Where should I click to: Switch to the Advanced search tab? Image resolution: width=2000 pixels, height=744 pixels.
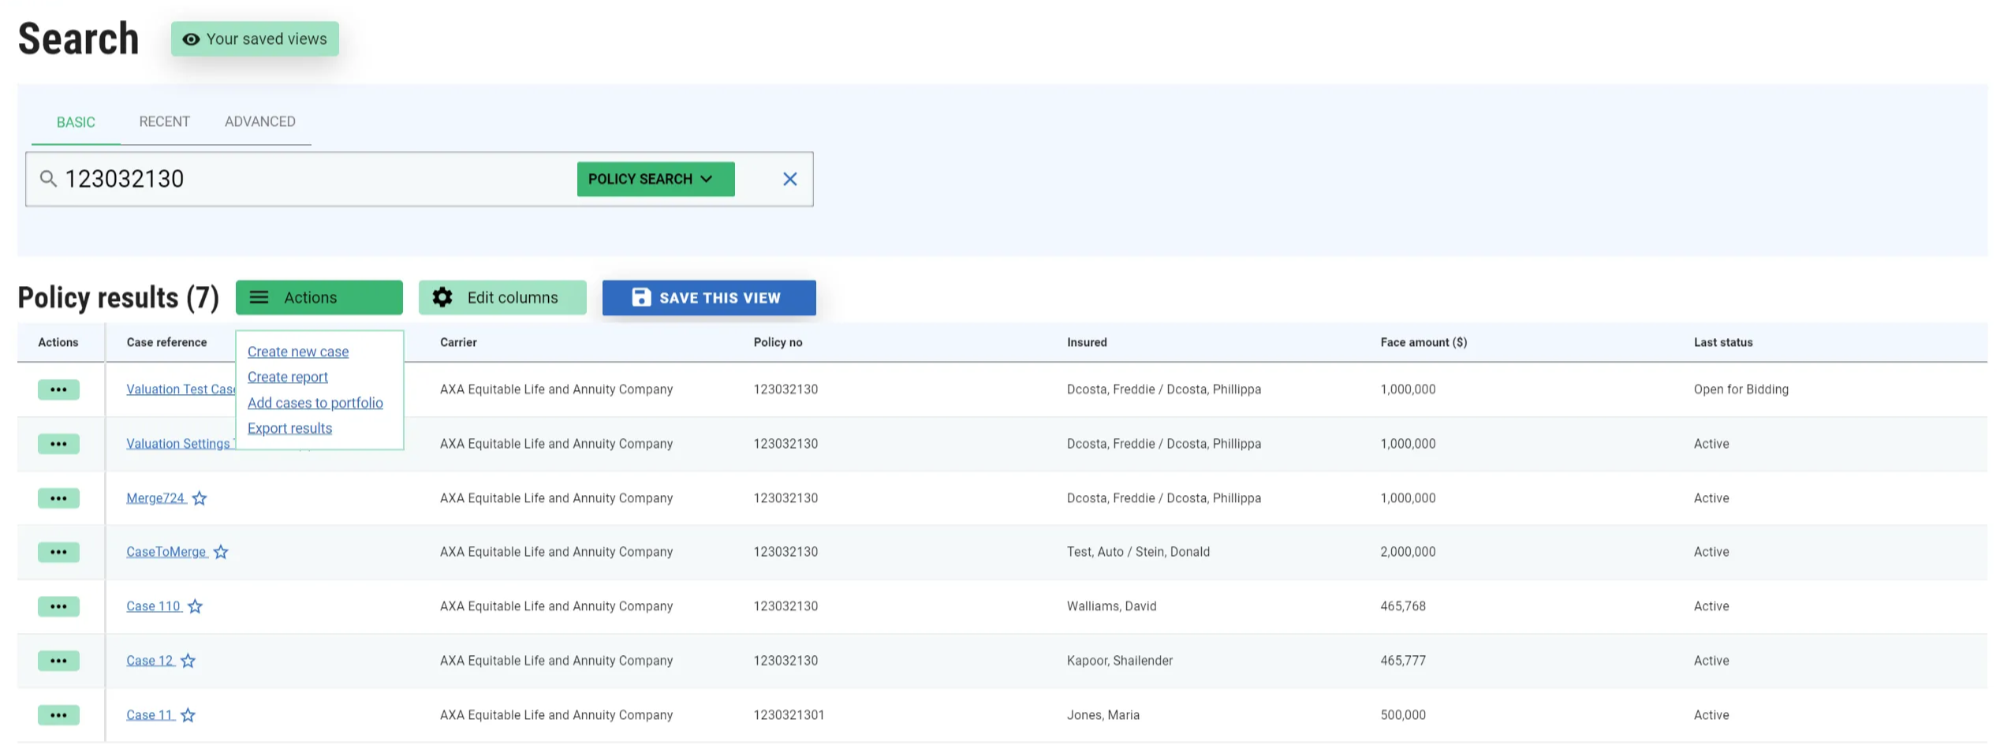pyautogui.click(x=260, y=122)
